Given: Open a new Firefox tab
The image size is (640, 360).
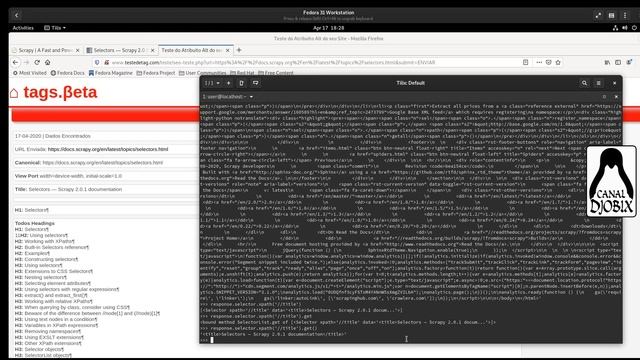Looking at the screenshot, I should tap(239, 50).
